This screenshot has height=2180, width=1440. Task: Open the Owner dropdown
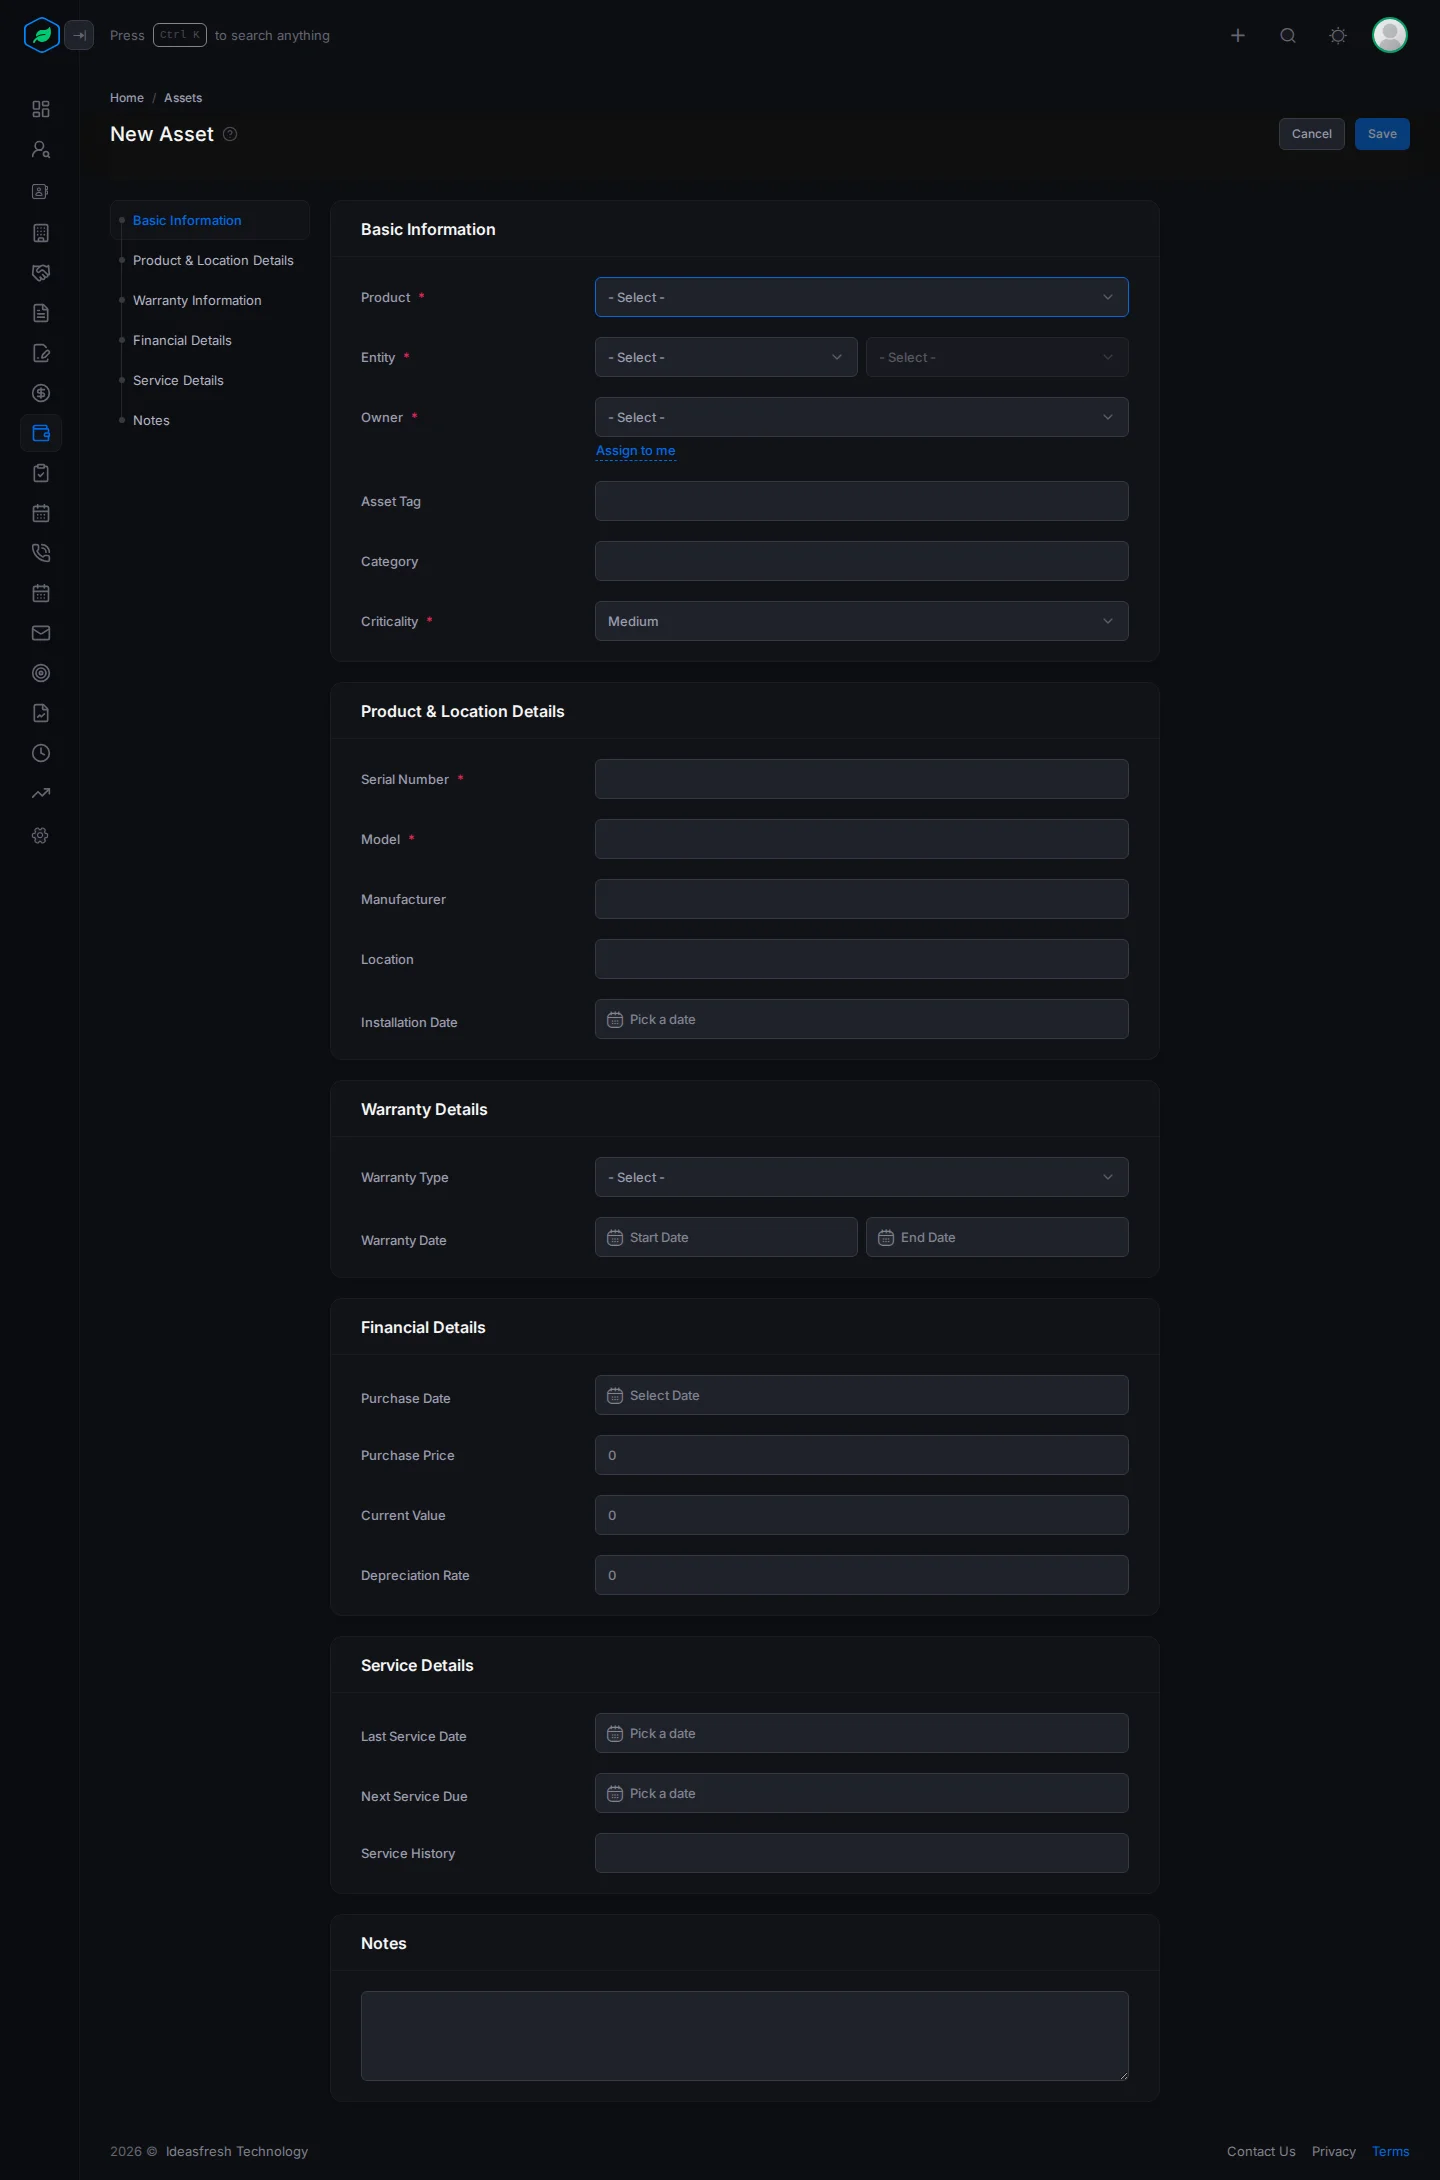(862, 417)
